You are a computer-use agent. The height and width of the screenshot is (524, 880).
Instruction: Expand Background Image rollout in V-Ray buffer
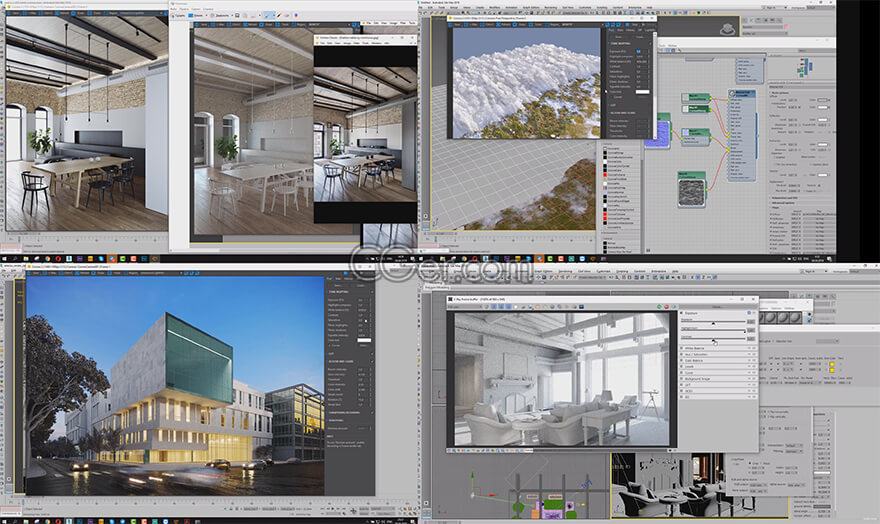pyautogui.click(x=718, y=379)
